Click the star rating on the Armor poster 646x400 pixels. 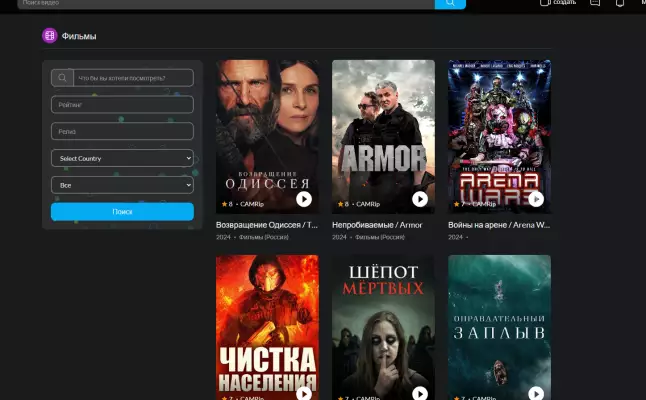(343, 204)
